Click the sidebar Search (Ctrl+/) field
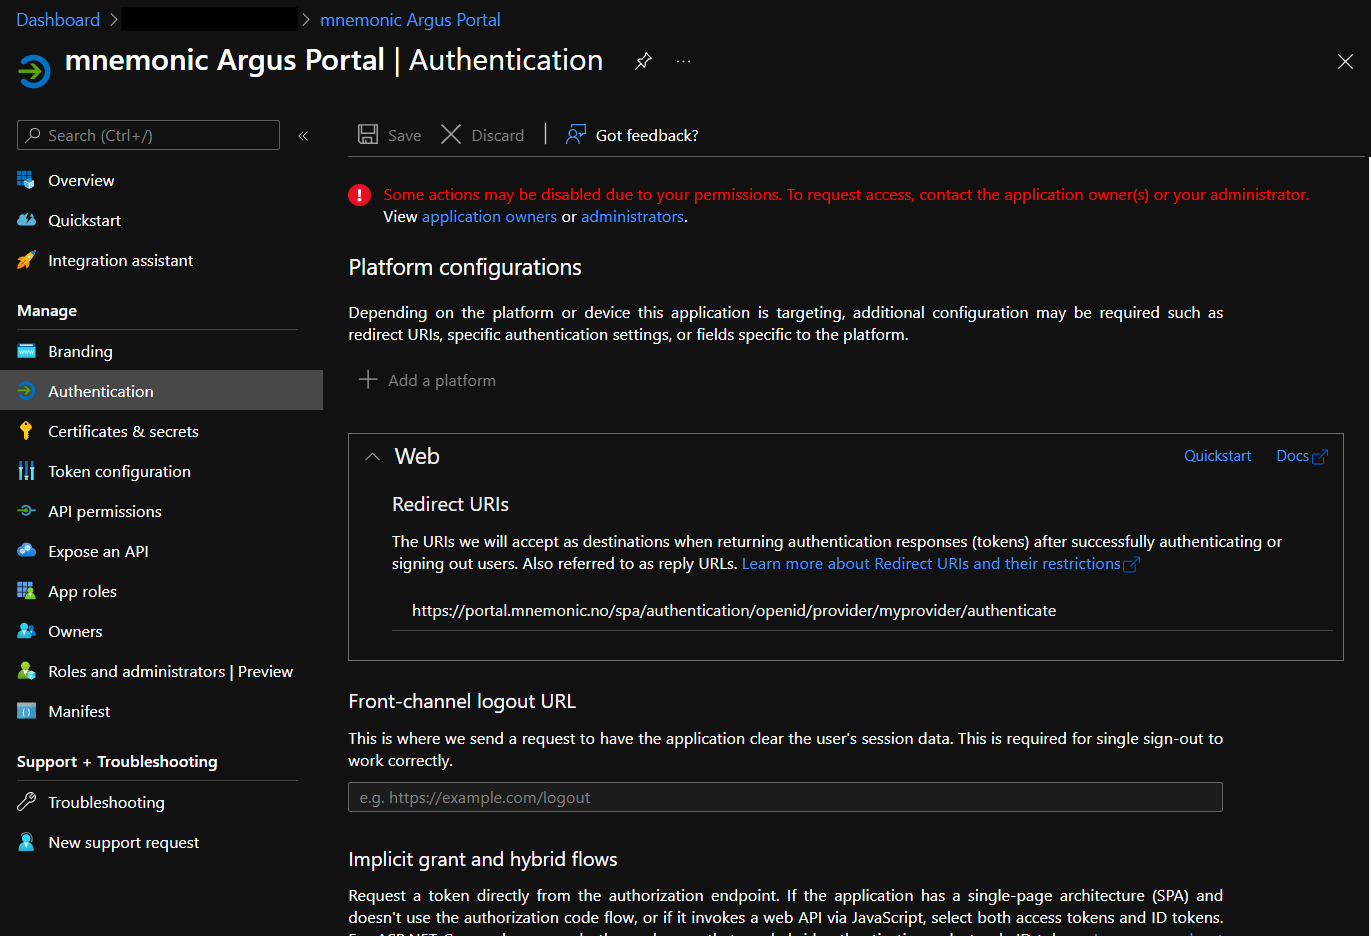This screenshot has width=1371, height=936. point(148,135)
